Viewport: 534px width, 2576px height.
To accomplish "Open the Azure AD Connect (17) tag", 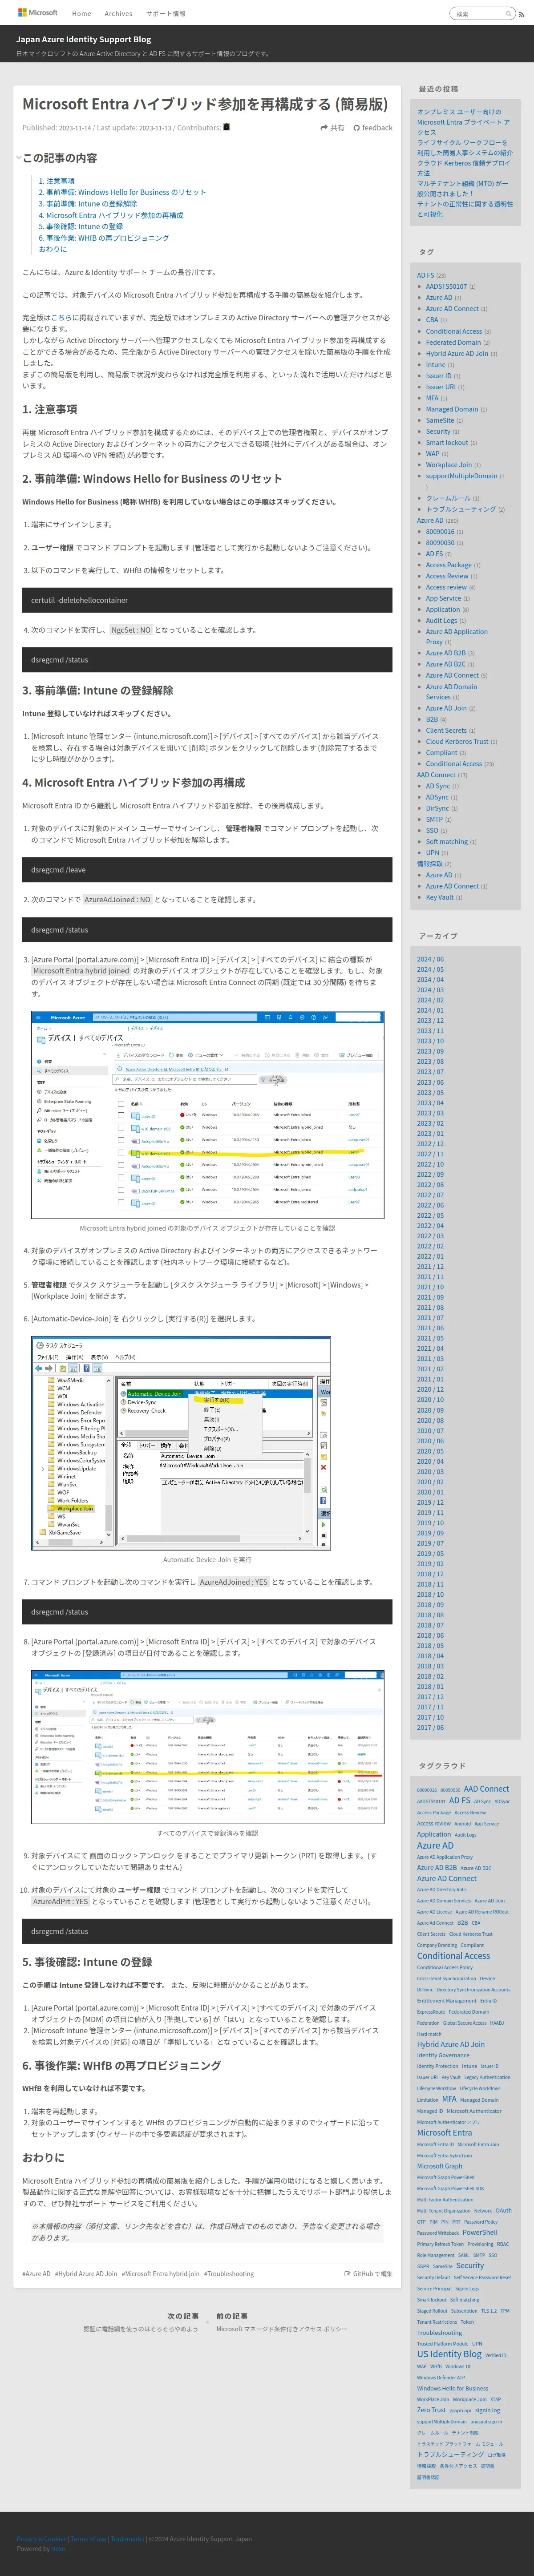I will click(436, 775).
